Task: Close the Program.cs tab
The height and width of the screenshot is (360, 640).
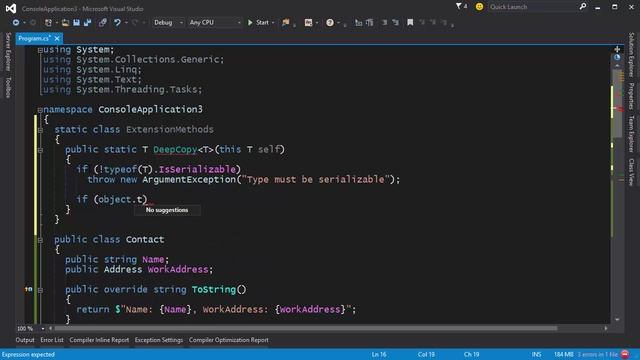Action: click(57, 38)
